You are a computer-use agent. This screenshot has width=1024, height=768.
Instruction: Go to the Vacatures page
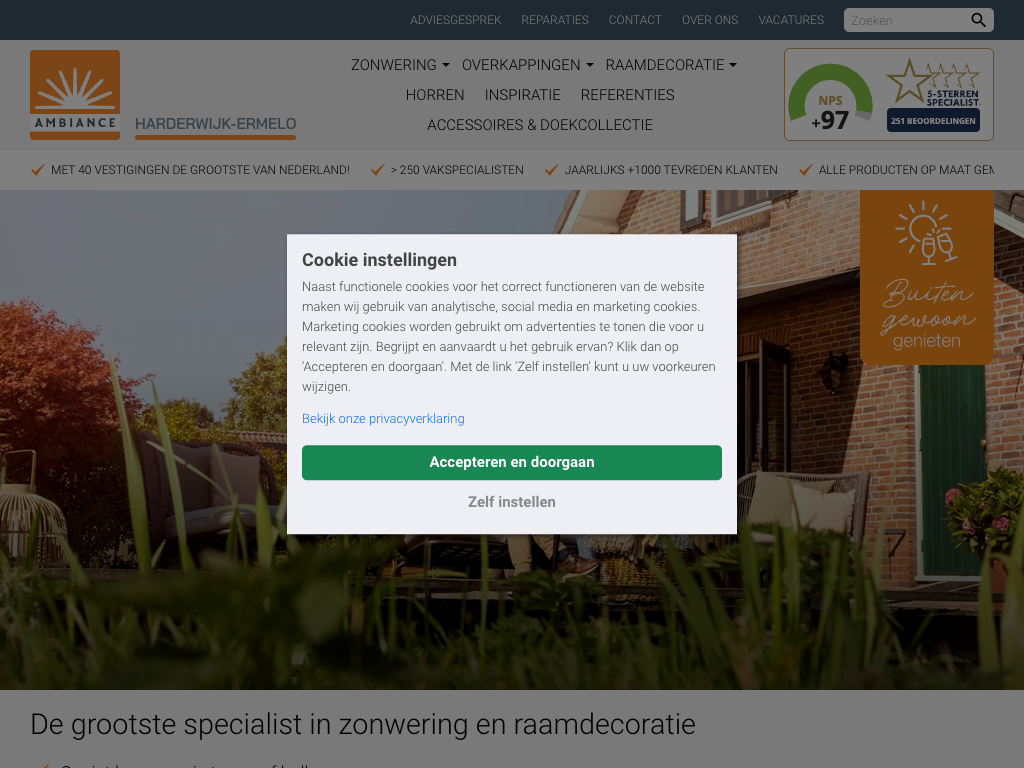(x=791, y=20)
